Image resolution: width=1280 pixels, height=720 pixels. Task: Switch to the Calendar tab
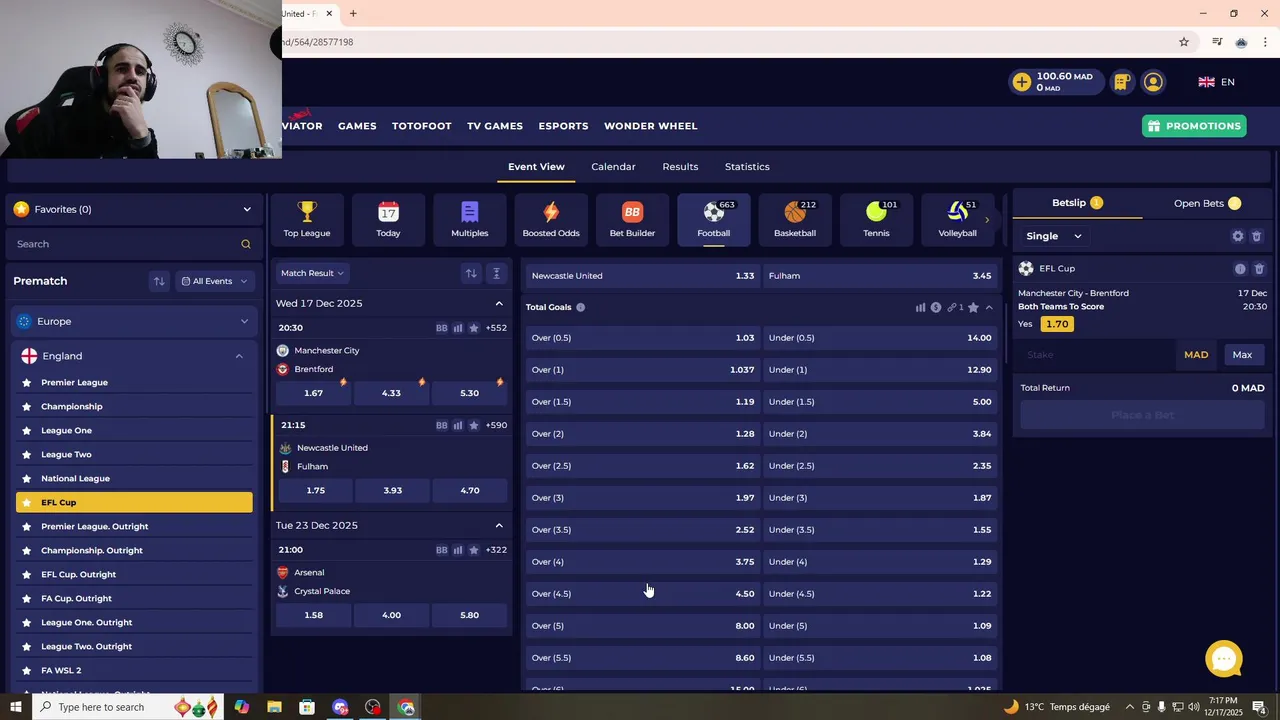pyautogui.click(x=613, y=167)
